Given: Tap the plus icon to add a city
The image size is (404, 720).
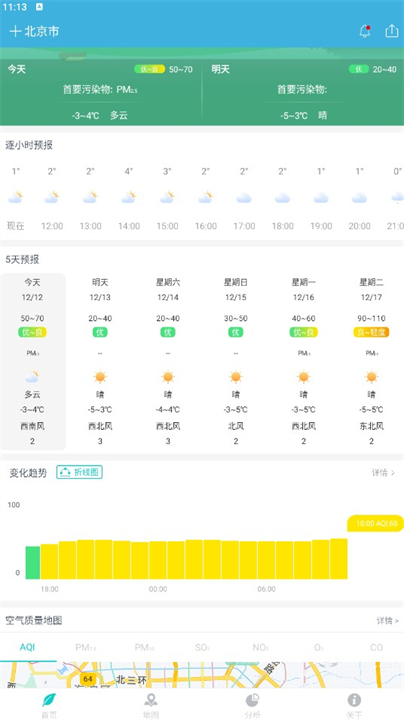Looking at the screenshot, I should [x=15, y=31].
